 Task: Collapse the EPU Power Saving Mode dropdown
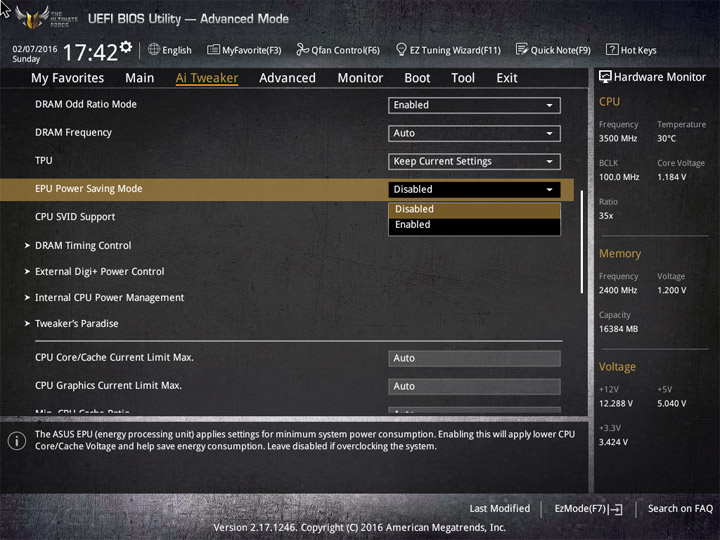(x=474, y=190)
